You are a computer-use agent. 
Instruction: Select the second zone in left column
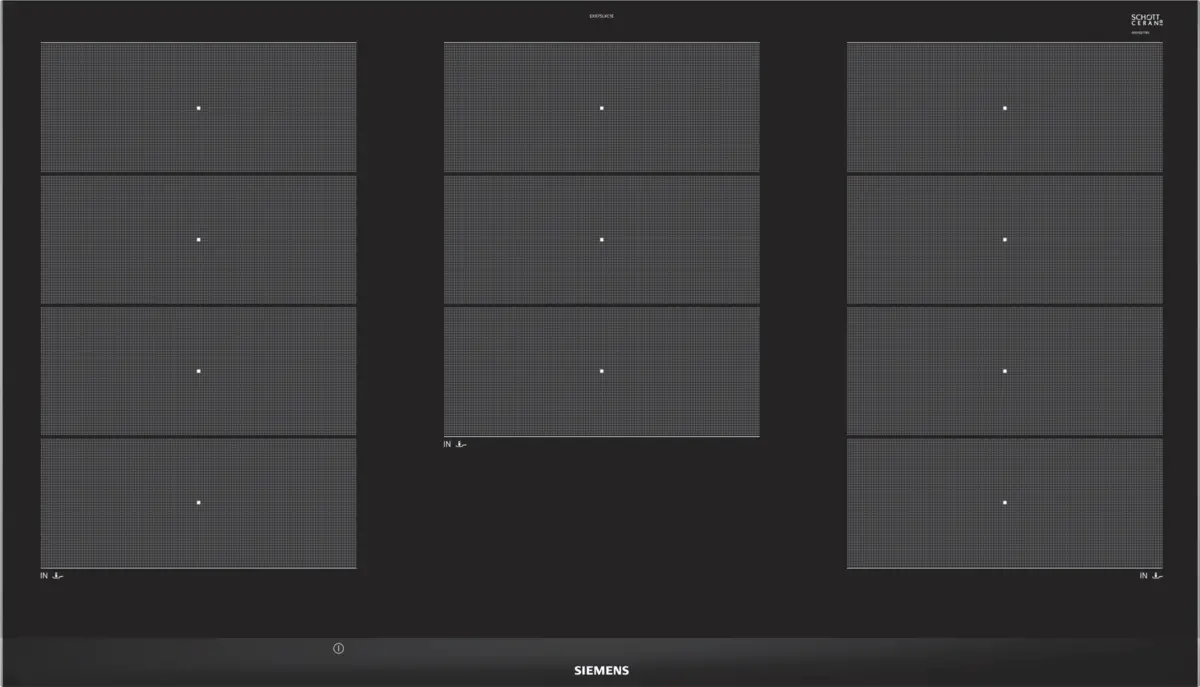pyautogui.click(x=199, y=240)
